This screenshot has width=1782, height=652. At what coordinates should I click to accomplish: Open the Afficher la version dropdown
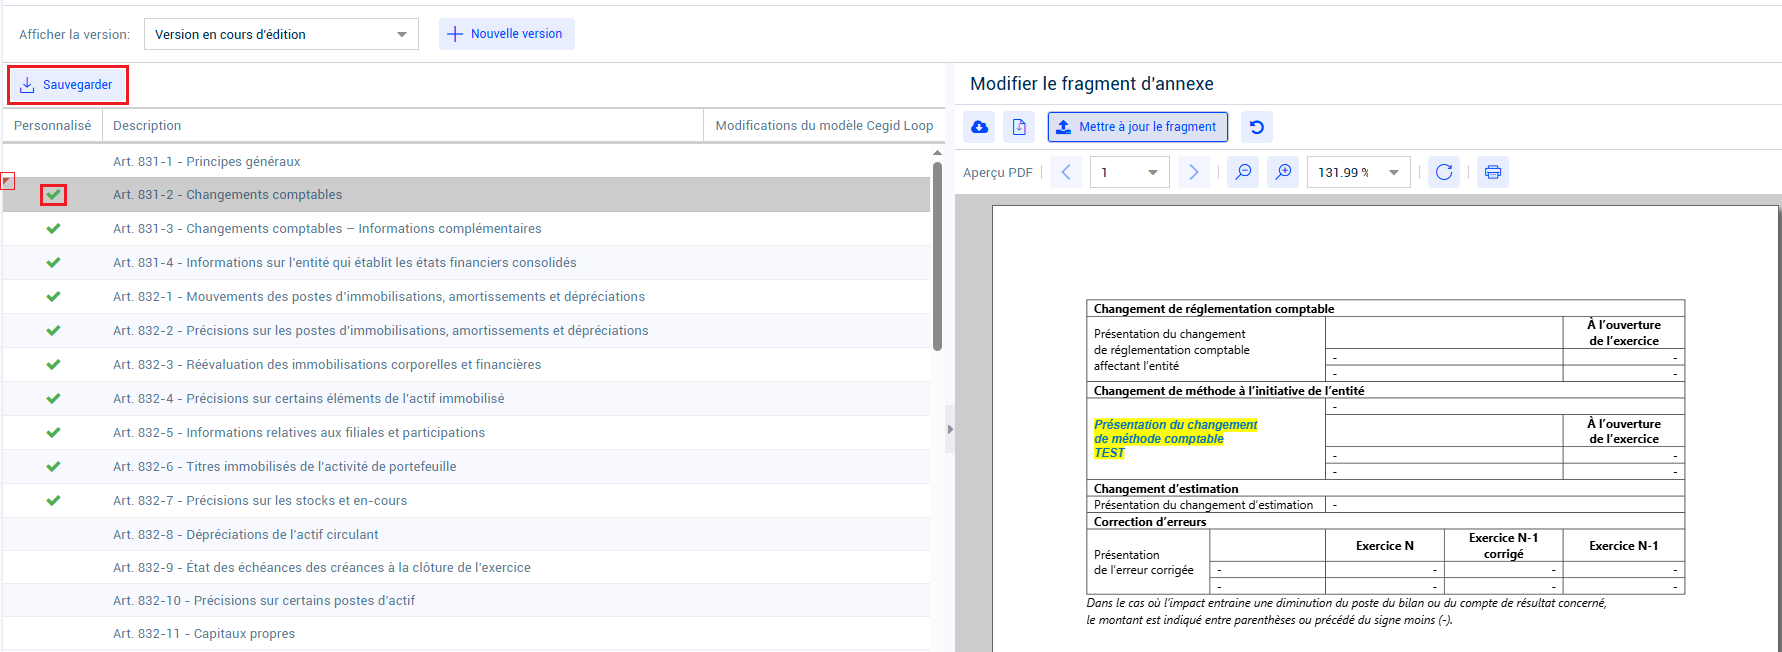click(x=281, y=34)
